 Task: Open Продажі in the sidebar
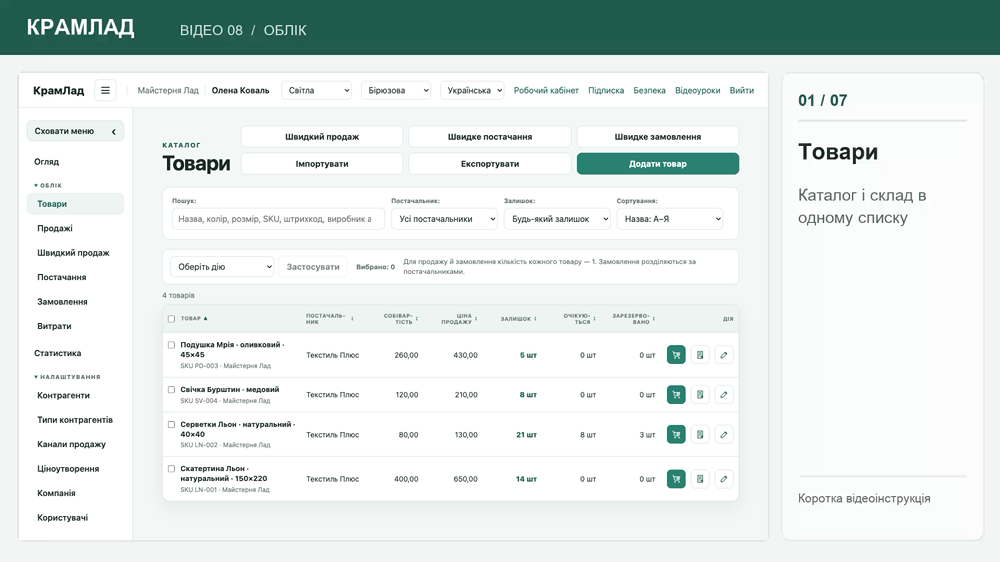(x=55, y=228)
